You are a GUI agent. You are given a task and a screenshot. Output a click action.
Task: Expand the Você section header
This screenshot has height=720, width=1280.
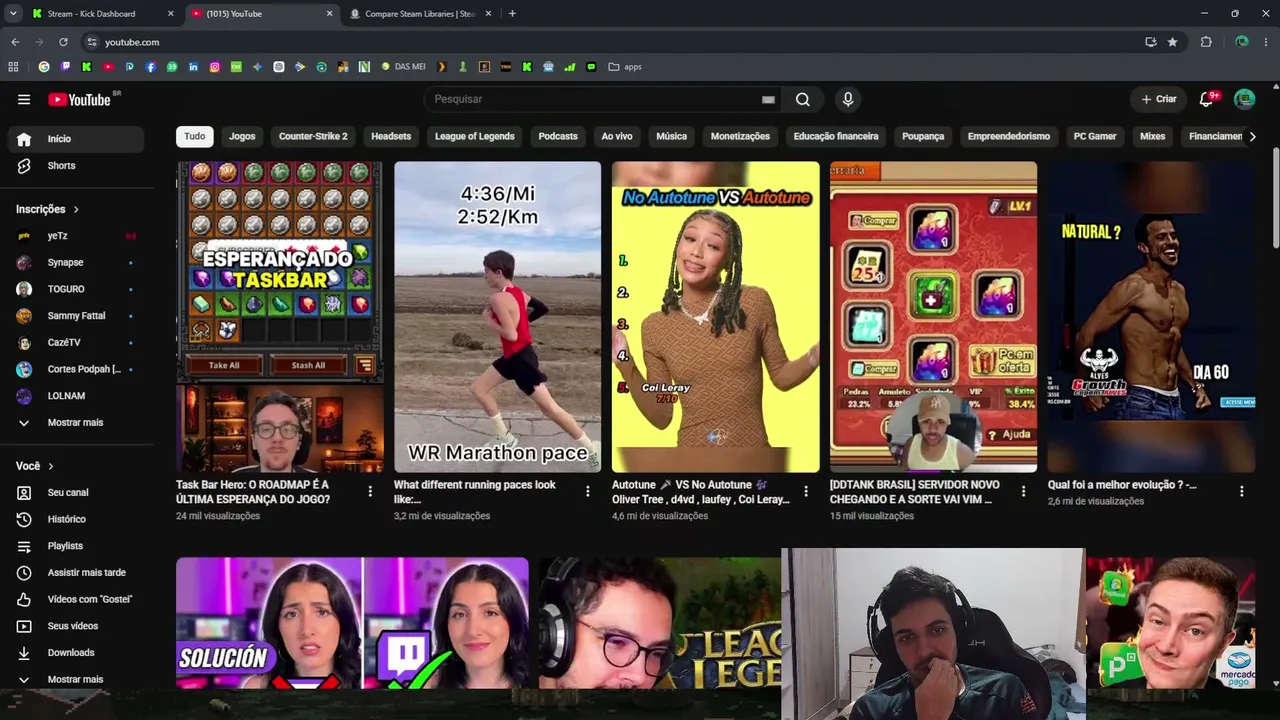pyautogui.click(x=35, y=466)
